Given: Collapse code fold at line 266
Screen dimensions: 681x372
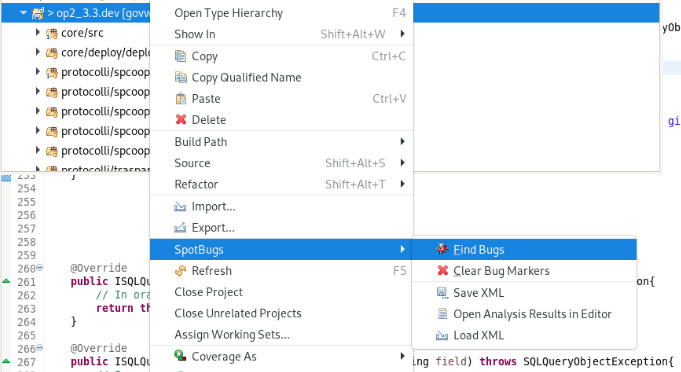Looking at the screenshot, I should [40, 348].
